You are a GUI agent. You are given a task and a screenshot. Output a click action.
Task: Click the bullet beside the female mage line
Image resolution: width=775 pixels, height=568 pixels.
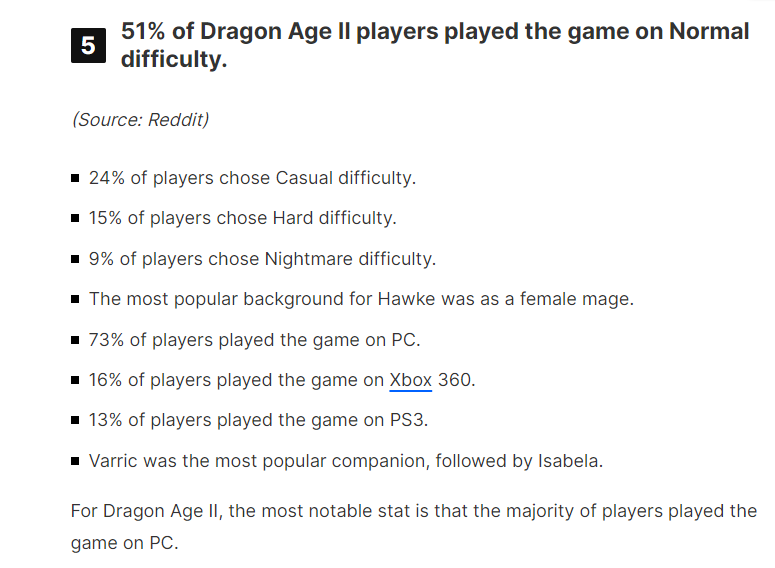(76, 299)
